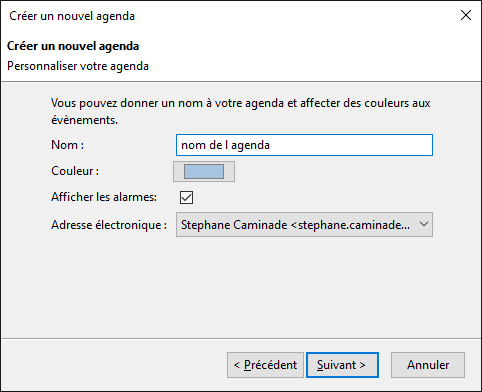Click the chevron arrow of the email combo box
Viewport: 482px width, 392px height.
(x=424, y=224)
